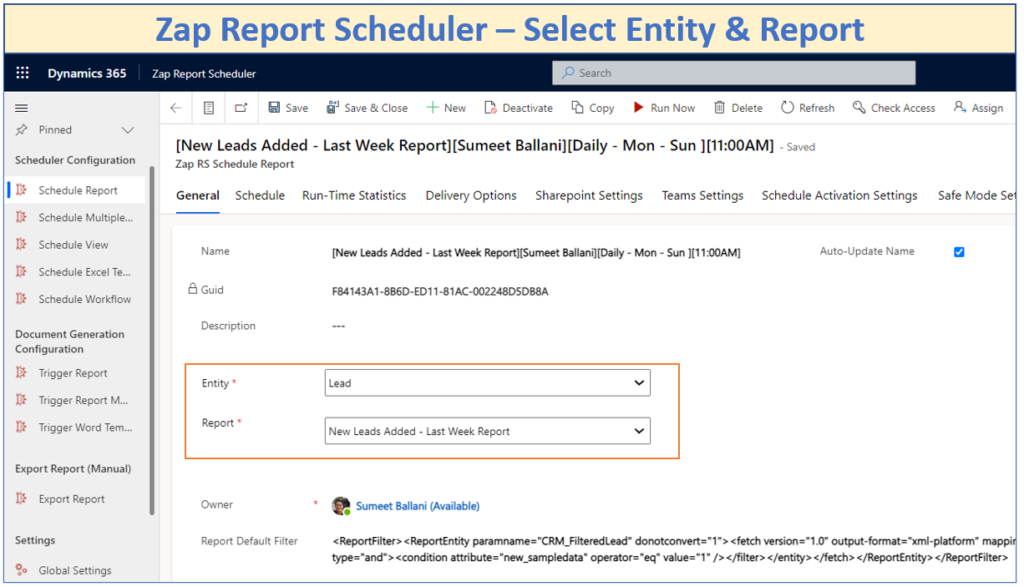The width and height of the screenshot is (1024, 587).
Task: Click the Name field value
Action: click(536, 253)
